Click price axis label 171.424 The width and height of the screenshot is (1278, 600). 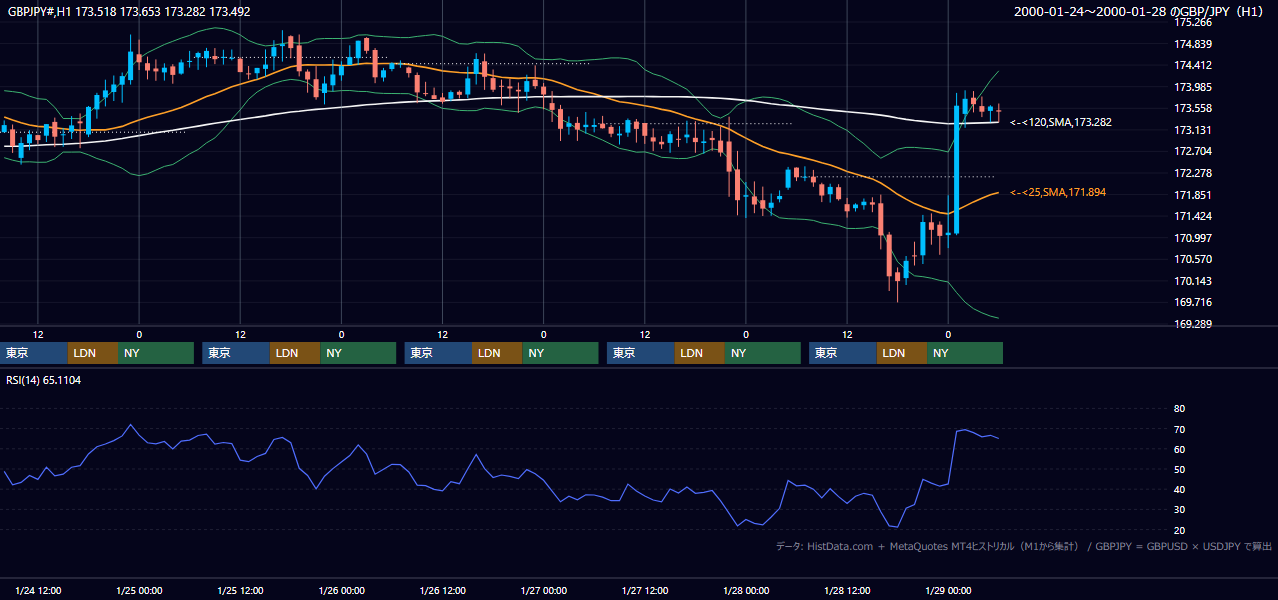[1191, 216]
